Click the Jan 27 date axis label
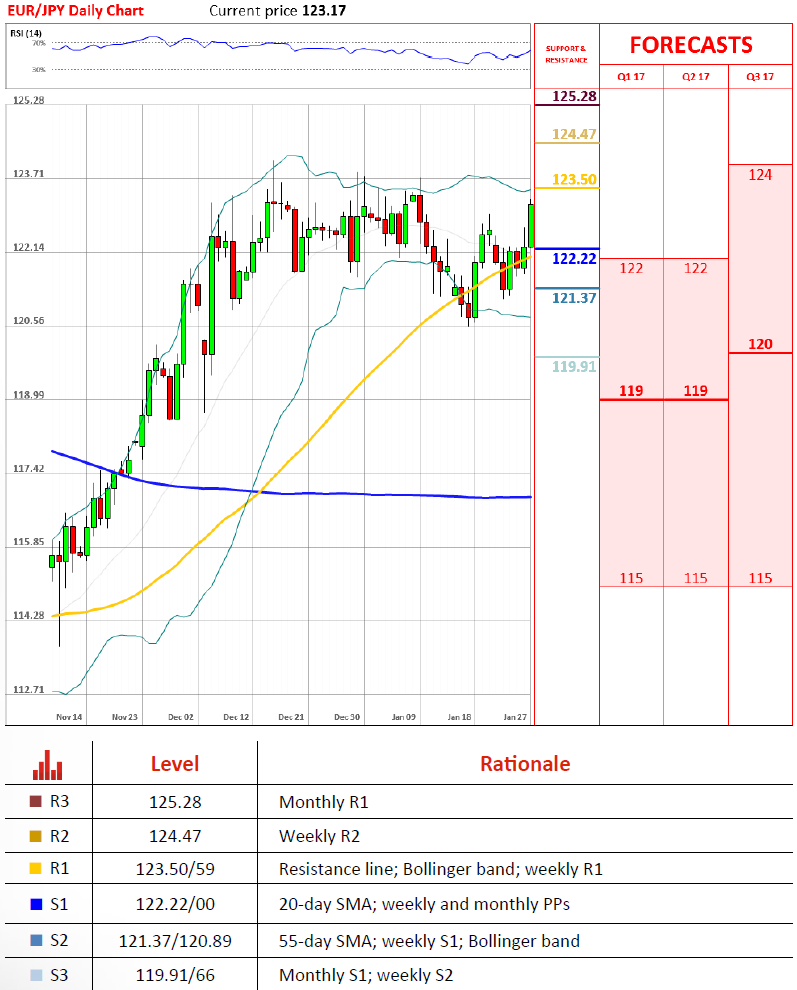The width and height of the screenshot is (797, 990). pyautogui.click(x=515, y=717)
